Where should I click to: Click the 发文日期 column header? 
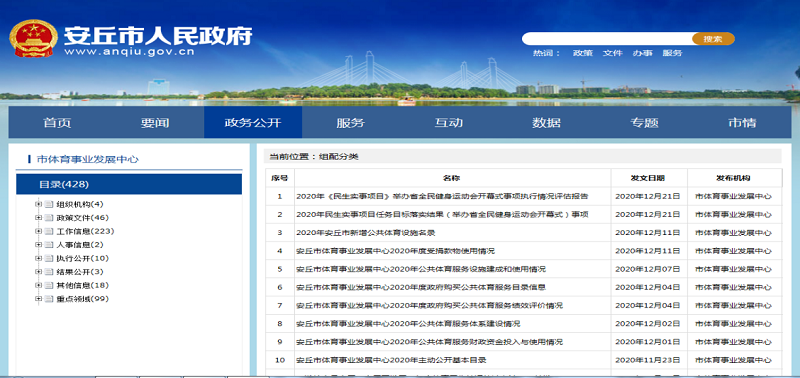tap(648, 178)
